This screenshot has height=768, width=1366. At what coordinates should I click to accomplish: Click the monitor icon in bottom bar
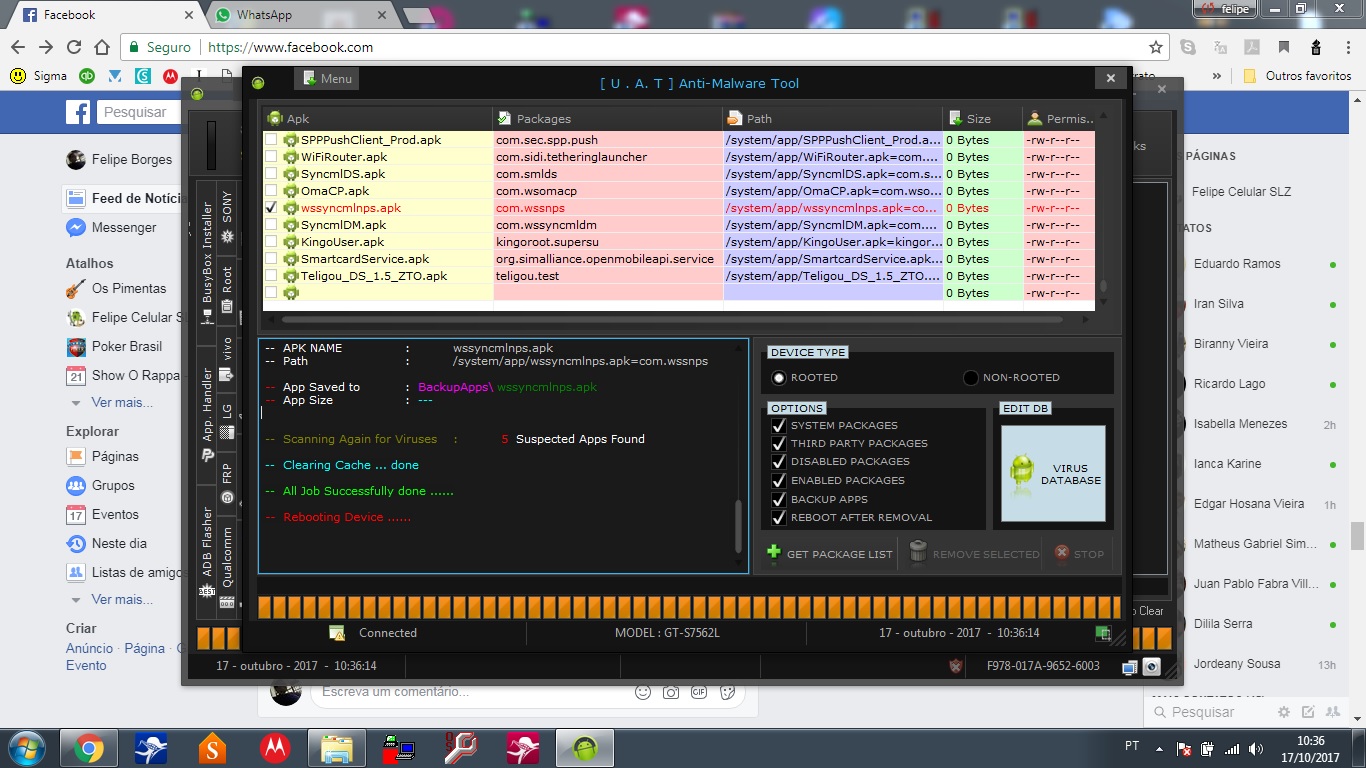point(1130,666)
